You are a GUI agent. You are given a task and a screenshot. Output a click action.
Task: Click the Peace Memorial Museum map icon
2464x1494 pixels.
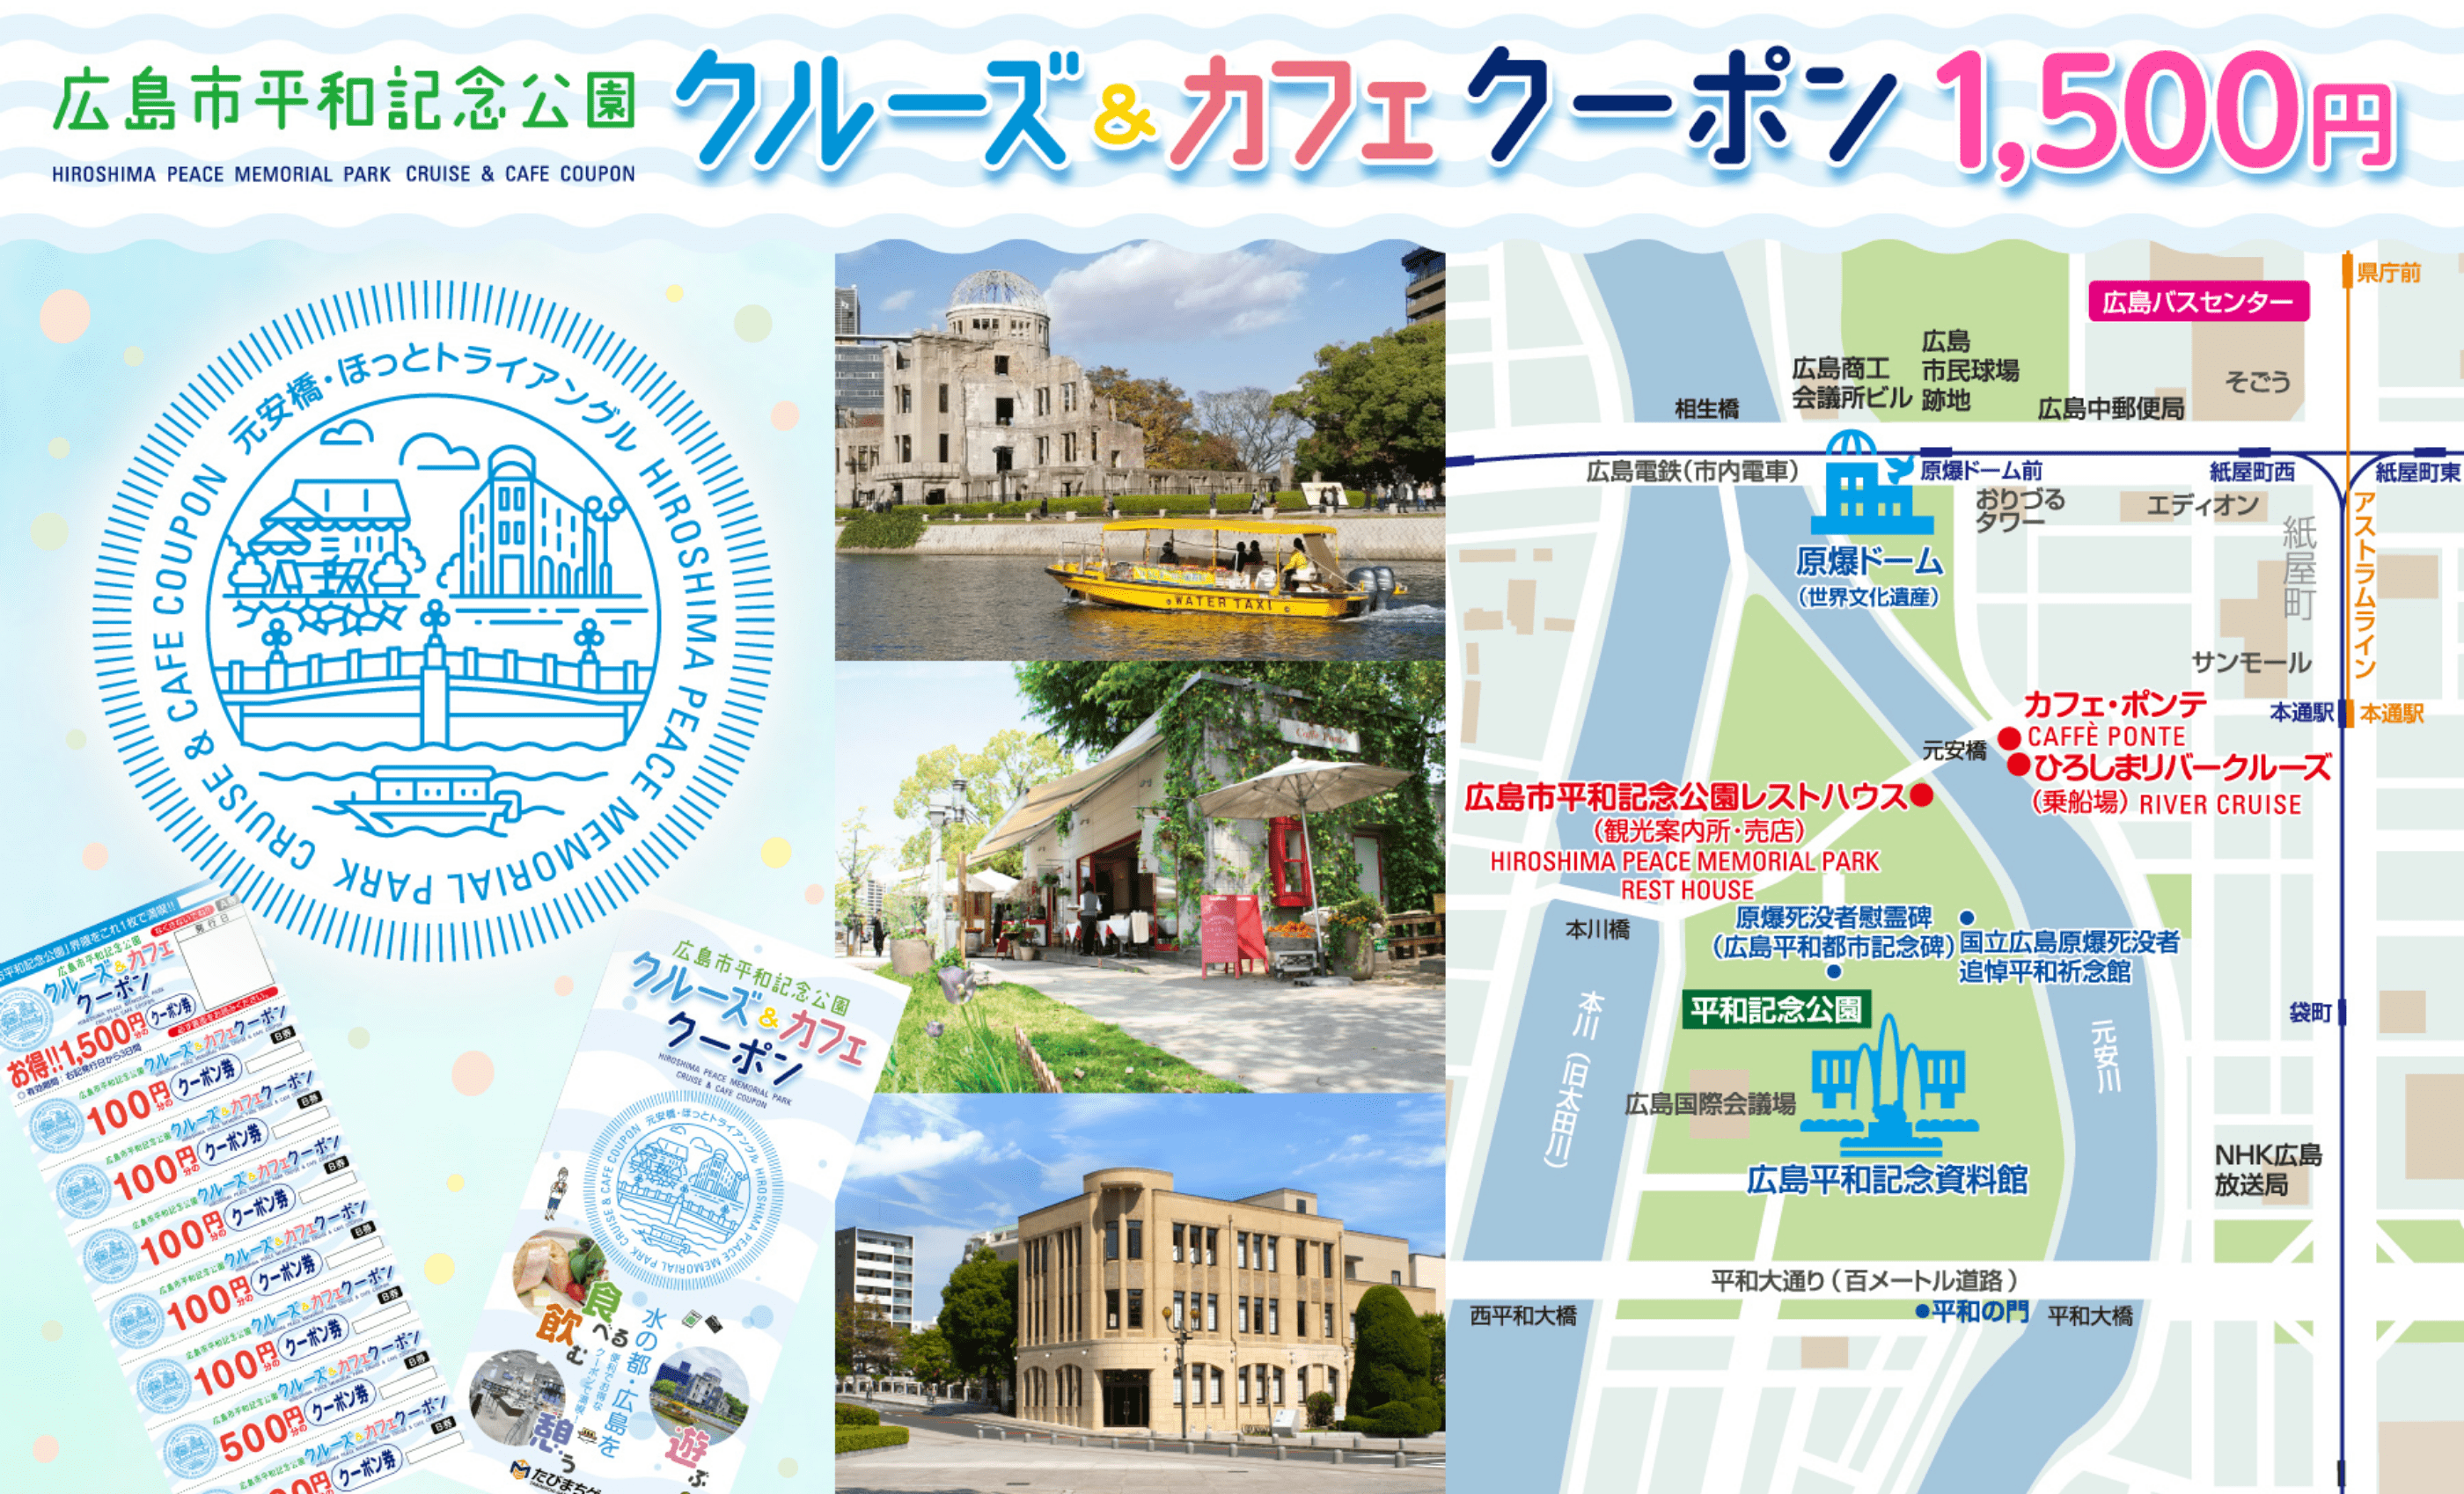pyautogui.click(x=1888, y=1086)
